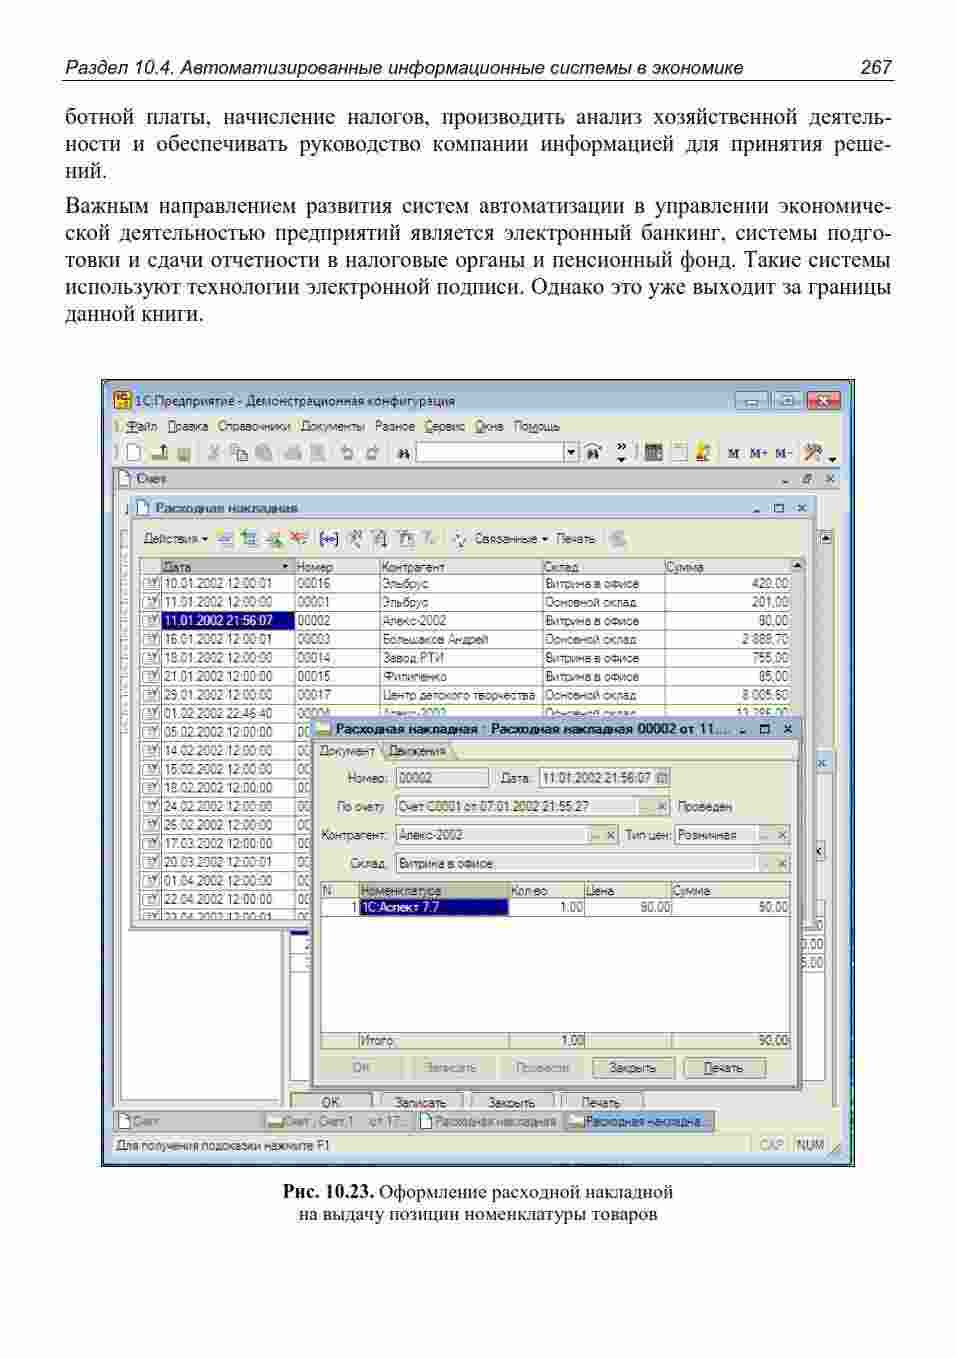Click the interval icon in journal toolbar
Screen dimensions: 956x1358
click(x=328, y=539)
